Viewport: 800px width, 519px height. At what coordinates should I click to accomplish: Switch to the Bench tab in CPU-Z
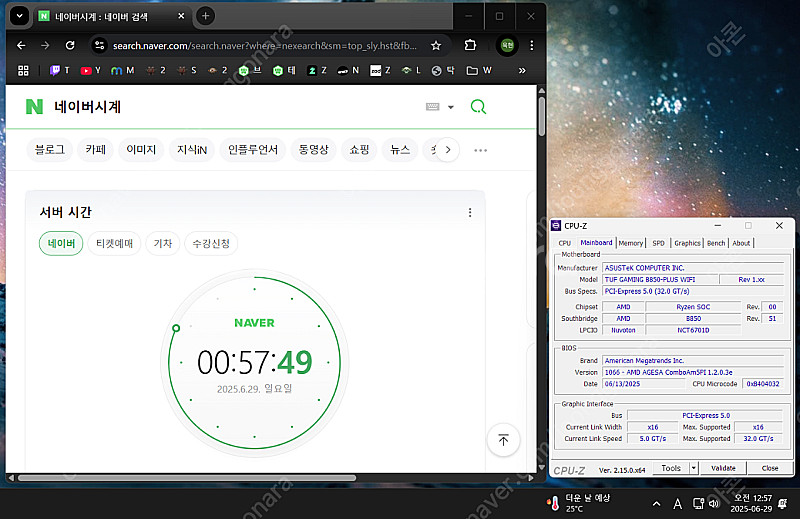pyautogui.click(x=716, y=243)
